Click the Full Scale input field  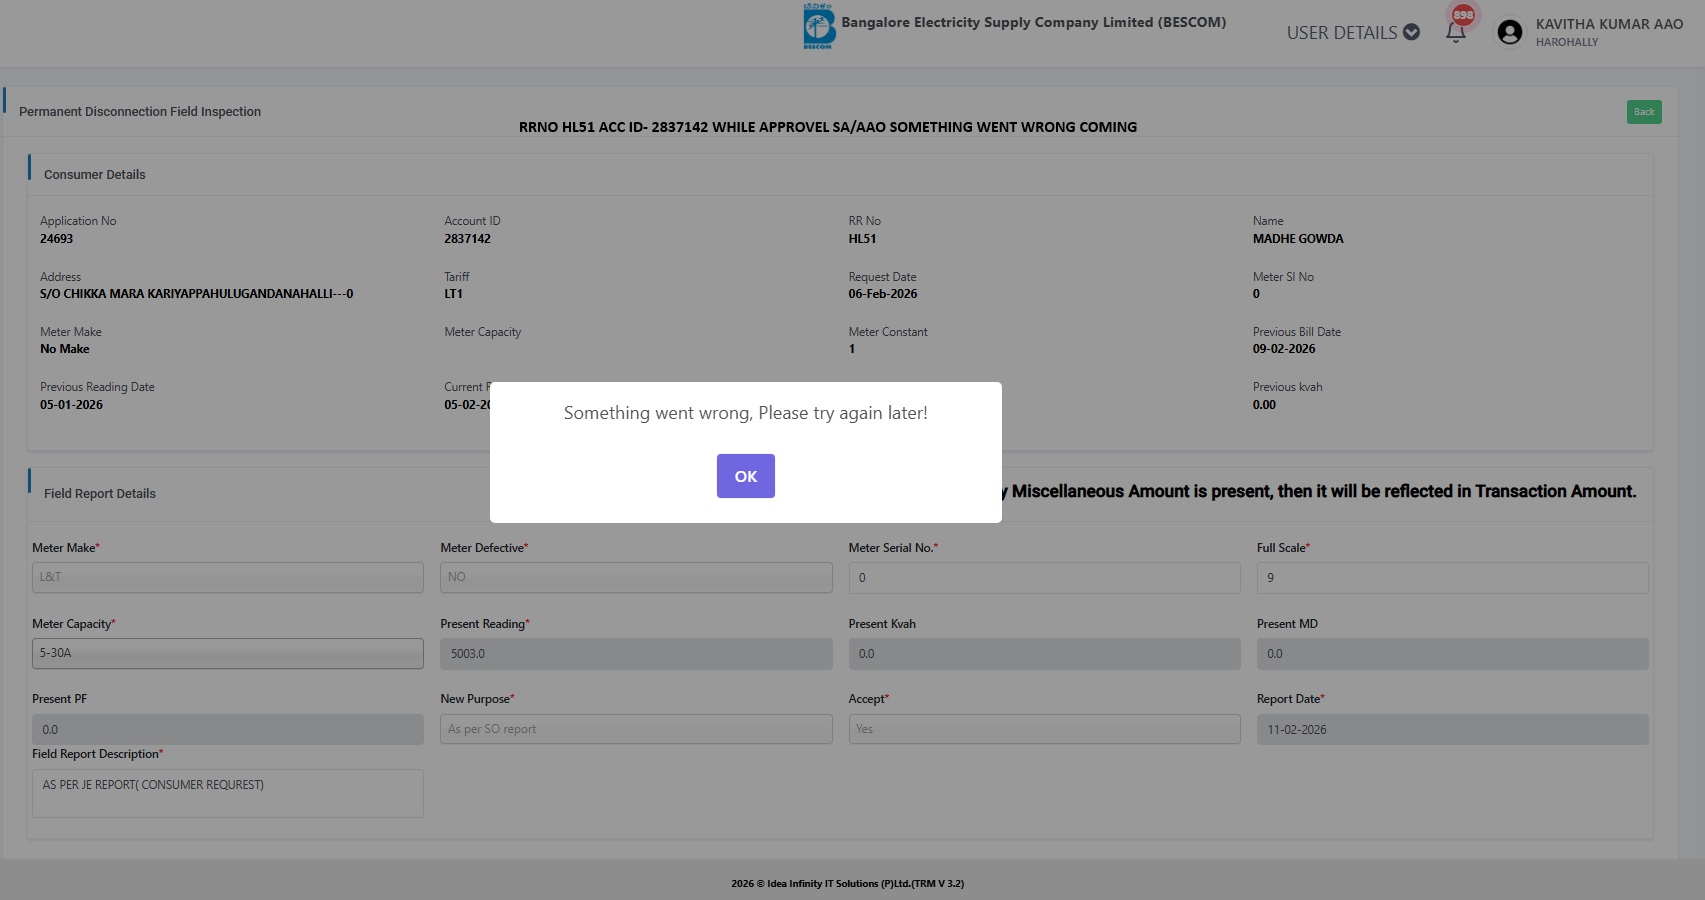1452,577
